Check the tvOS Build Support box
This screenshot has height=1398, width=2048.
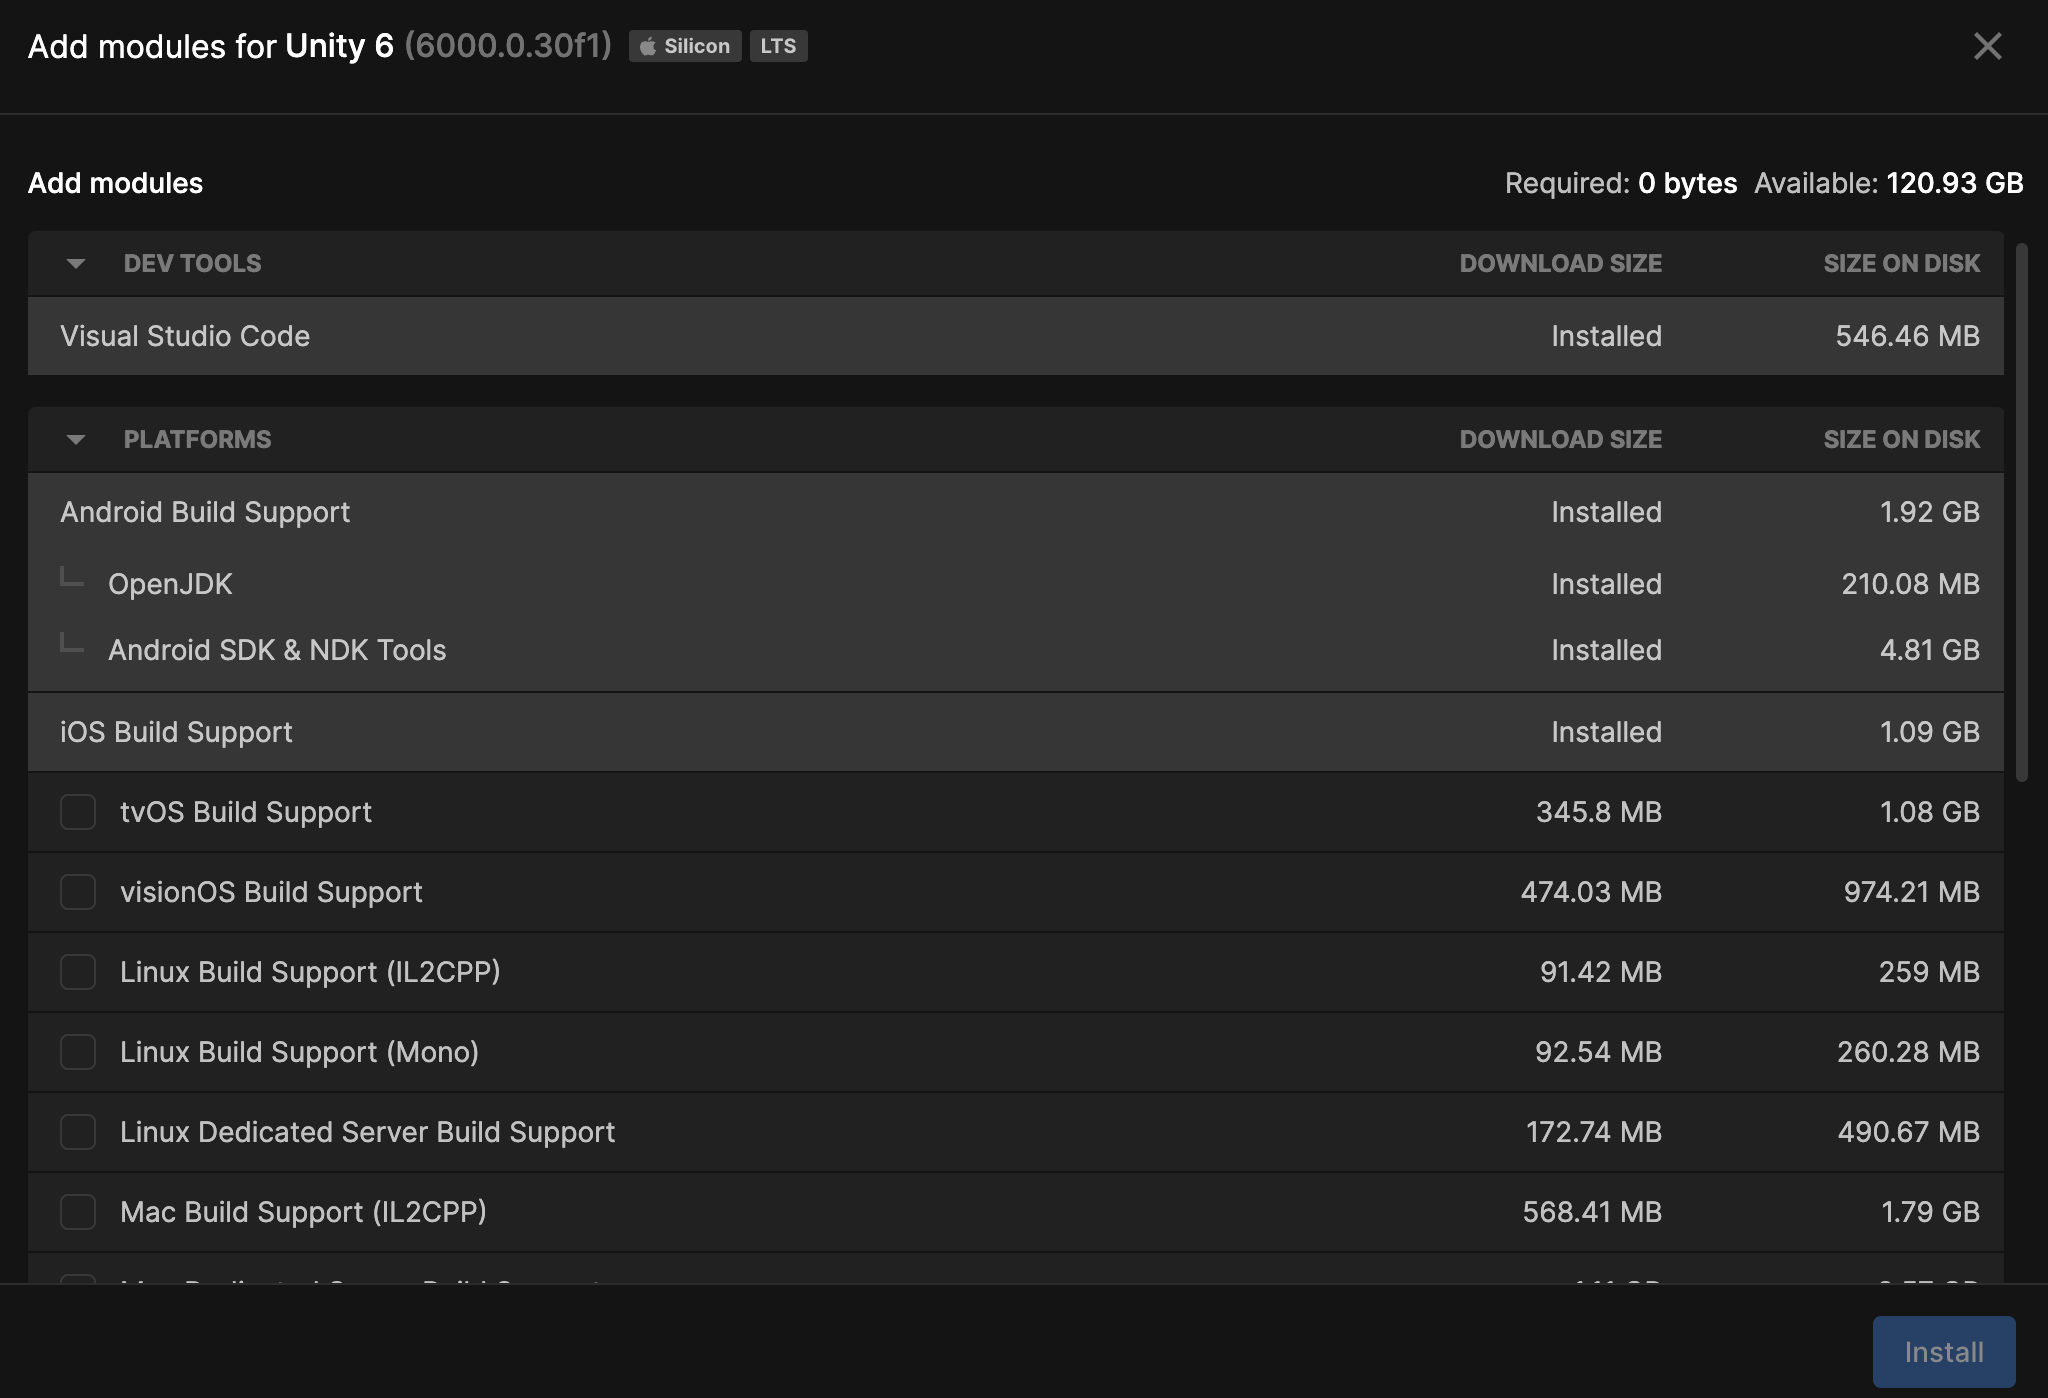coord(78,812)
